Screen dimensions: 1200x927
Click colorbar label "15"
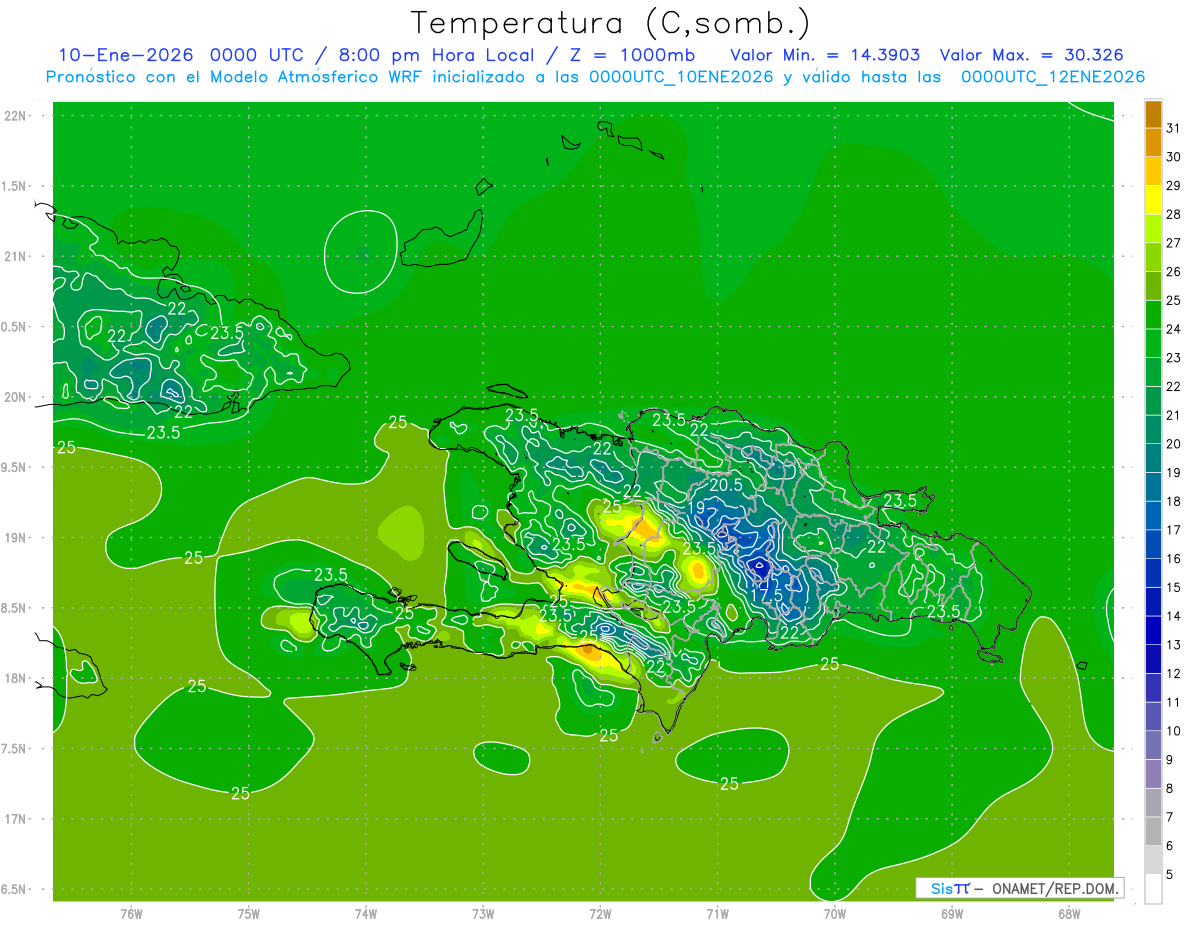(1173, 587)
